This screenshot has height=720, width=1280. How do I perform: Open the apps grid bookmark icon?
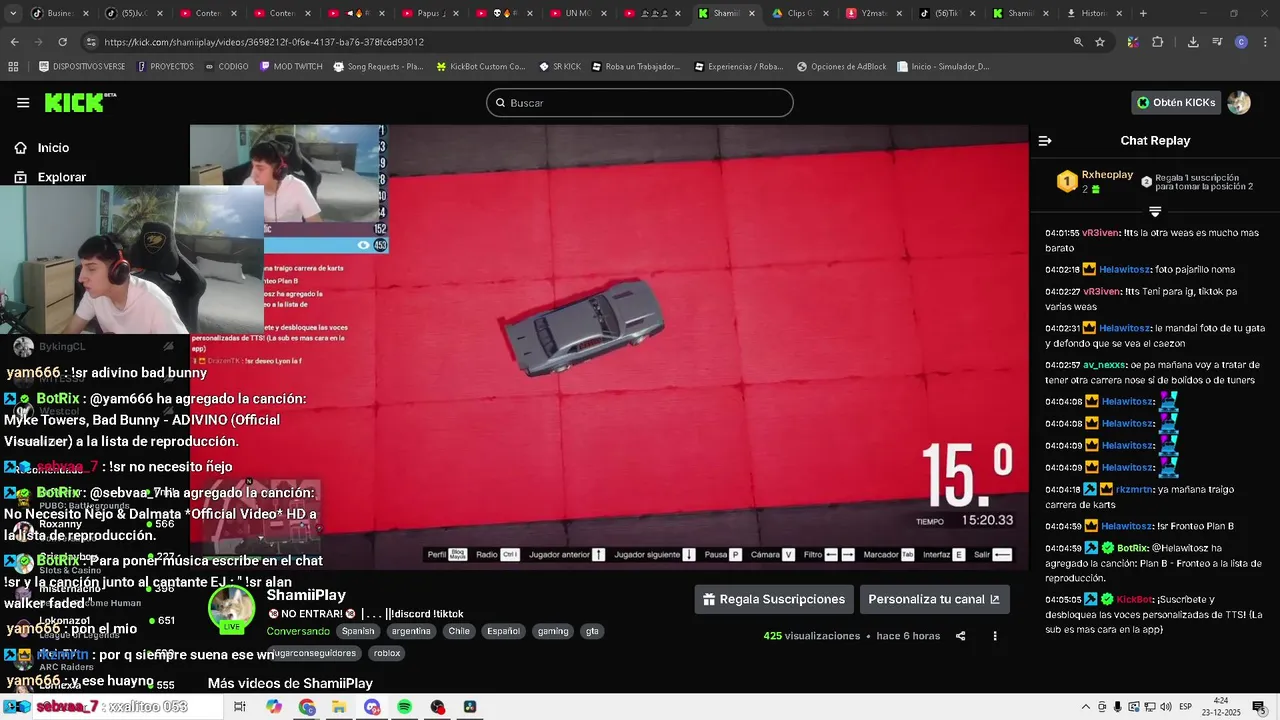click(x=13, y=67)
